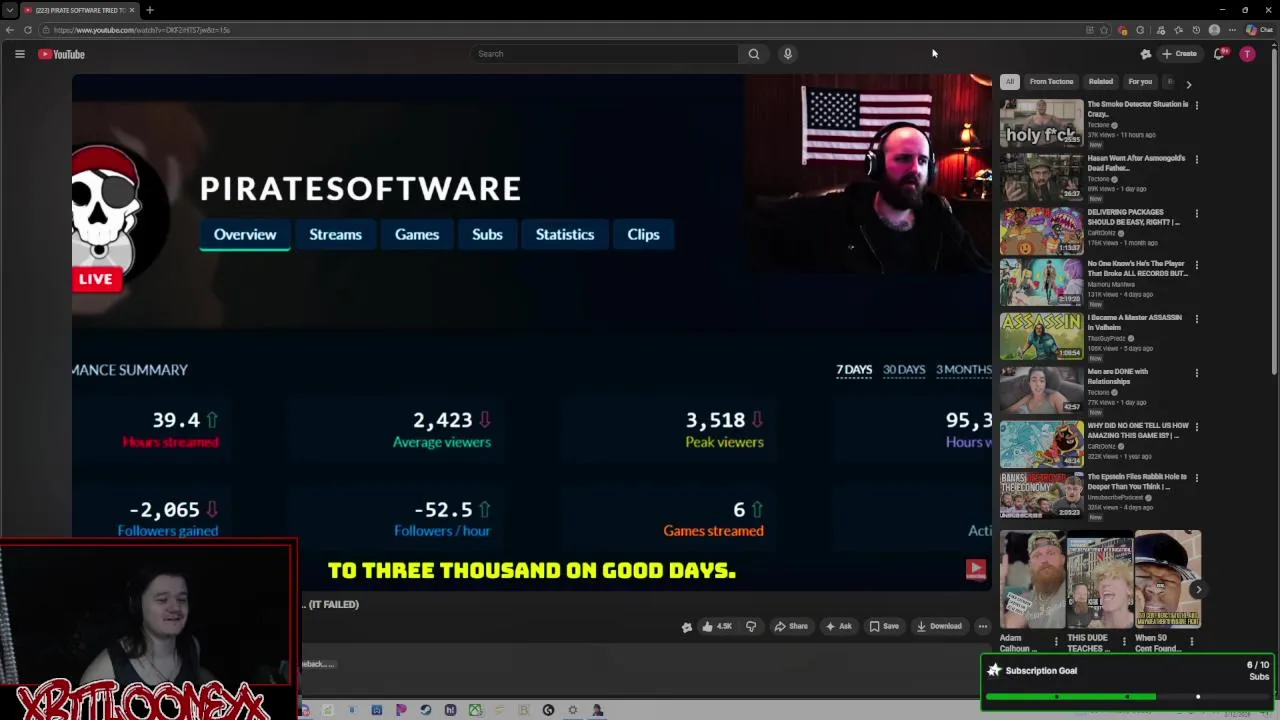The image size is (1280, 720).
Task: Open Hasan Went After Asmongold's Dead Father video
Action: [x=1136, y=162]
